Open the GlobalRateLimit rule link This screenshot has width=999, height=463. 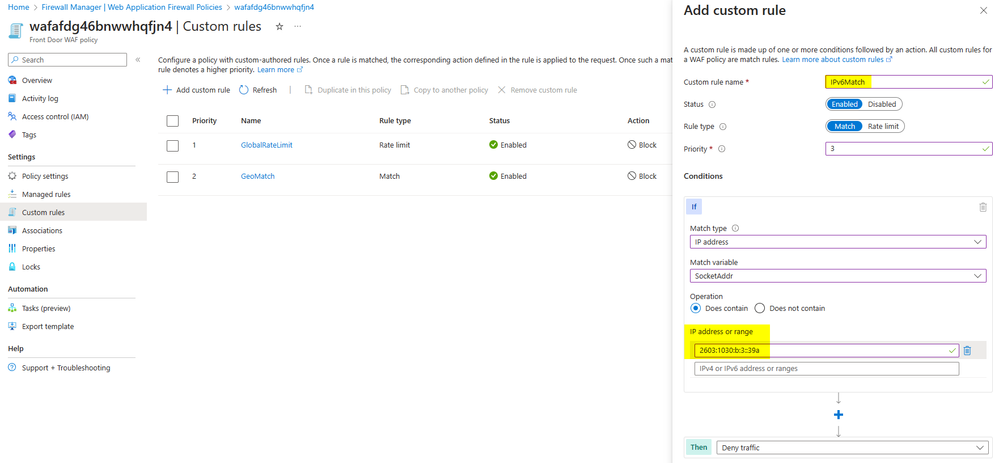(266, 145)
